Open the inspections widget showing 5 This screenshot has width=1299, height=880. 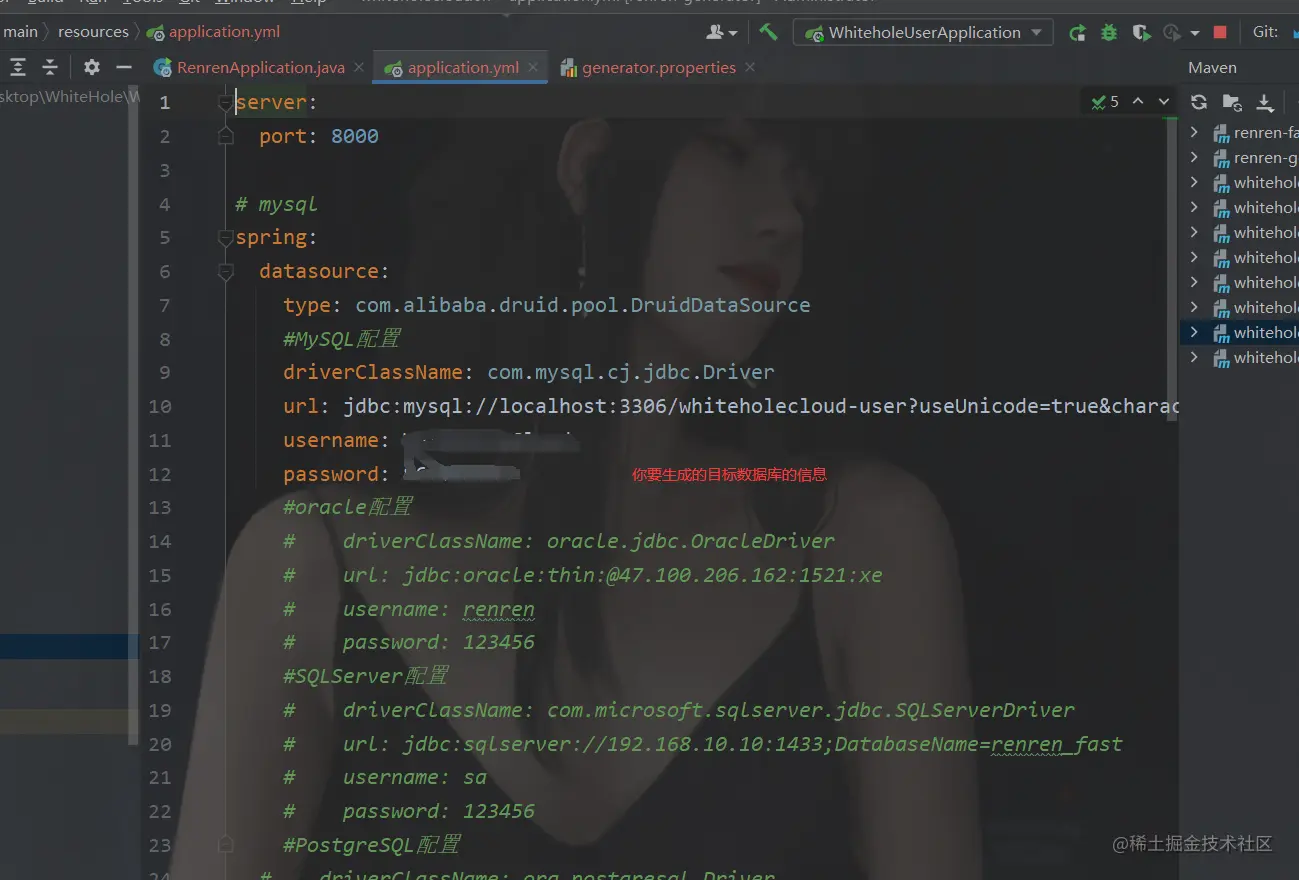coord(1105,101)
